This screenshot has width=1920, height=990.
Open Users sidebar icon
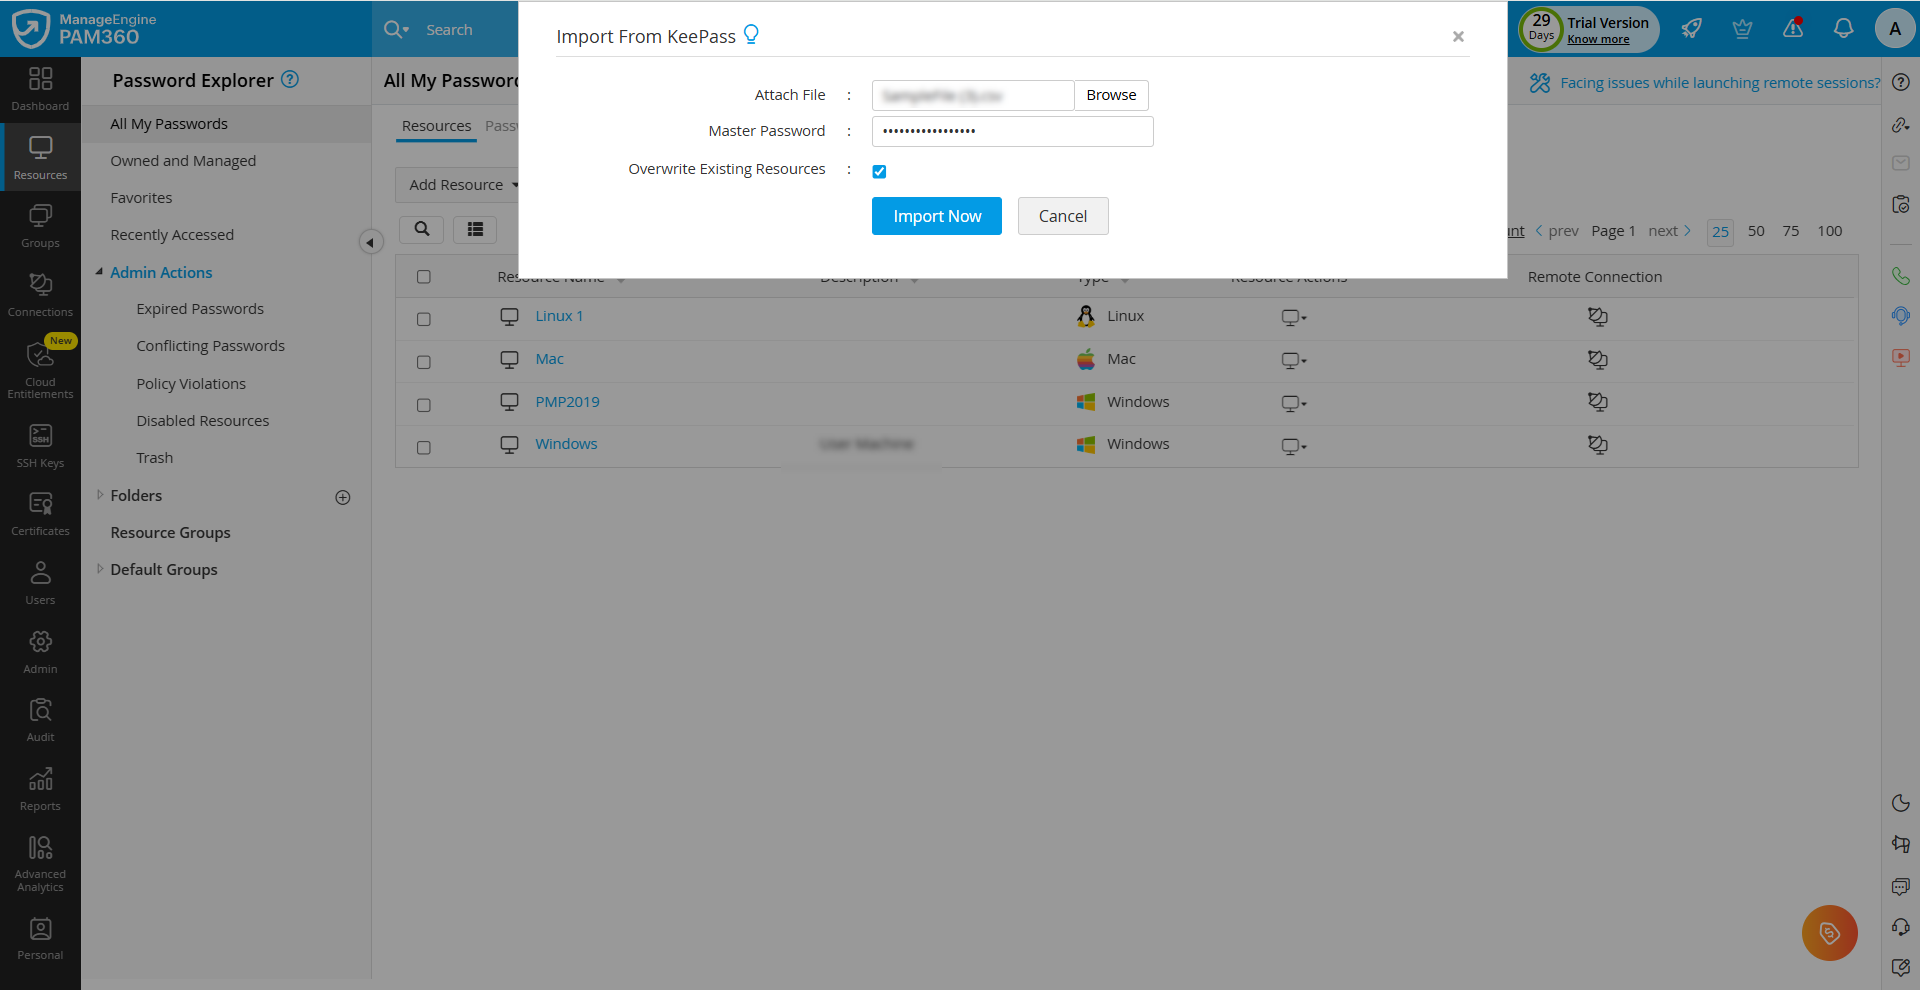40,583
